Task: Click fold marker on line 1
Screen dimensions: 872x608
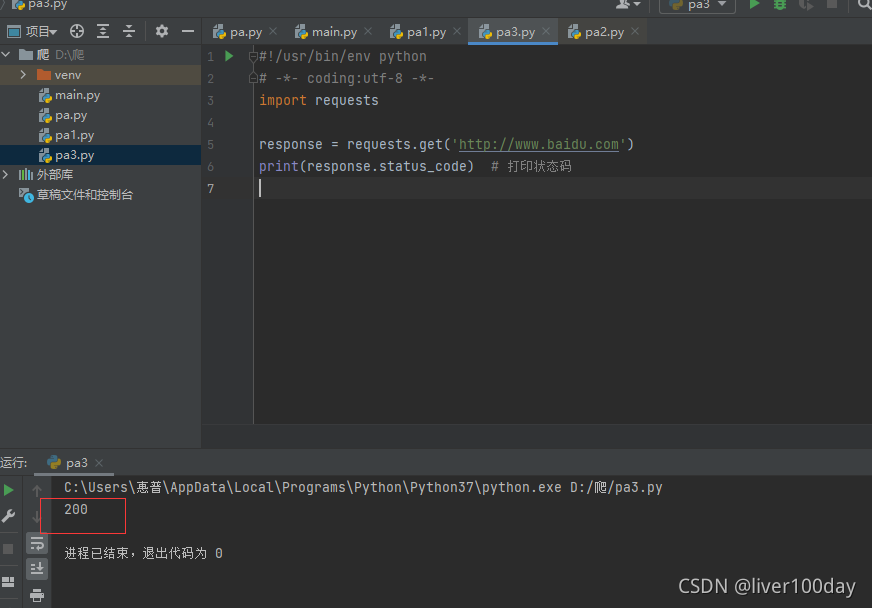Action: pos(253,57)
